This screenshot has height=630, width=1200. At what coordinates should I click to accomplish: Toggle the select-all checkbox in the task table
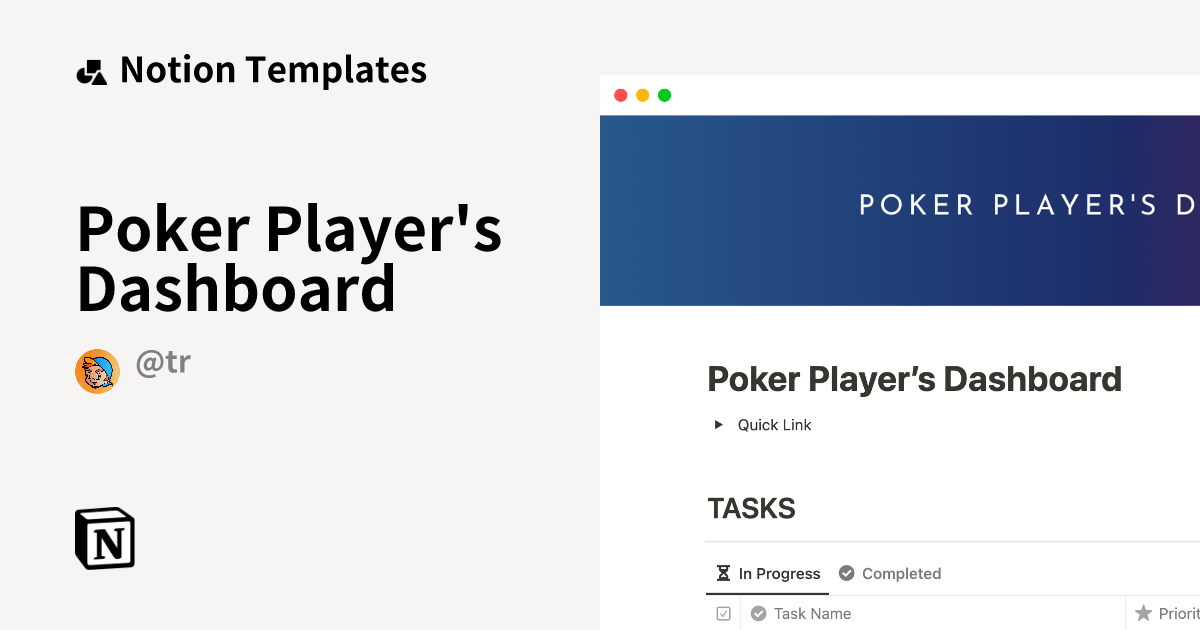(x=722, y=613)
